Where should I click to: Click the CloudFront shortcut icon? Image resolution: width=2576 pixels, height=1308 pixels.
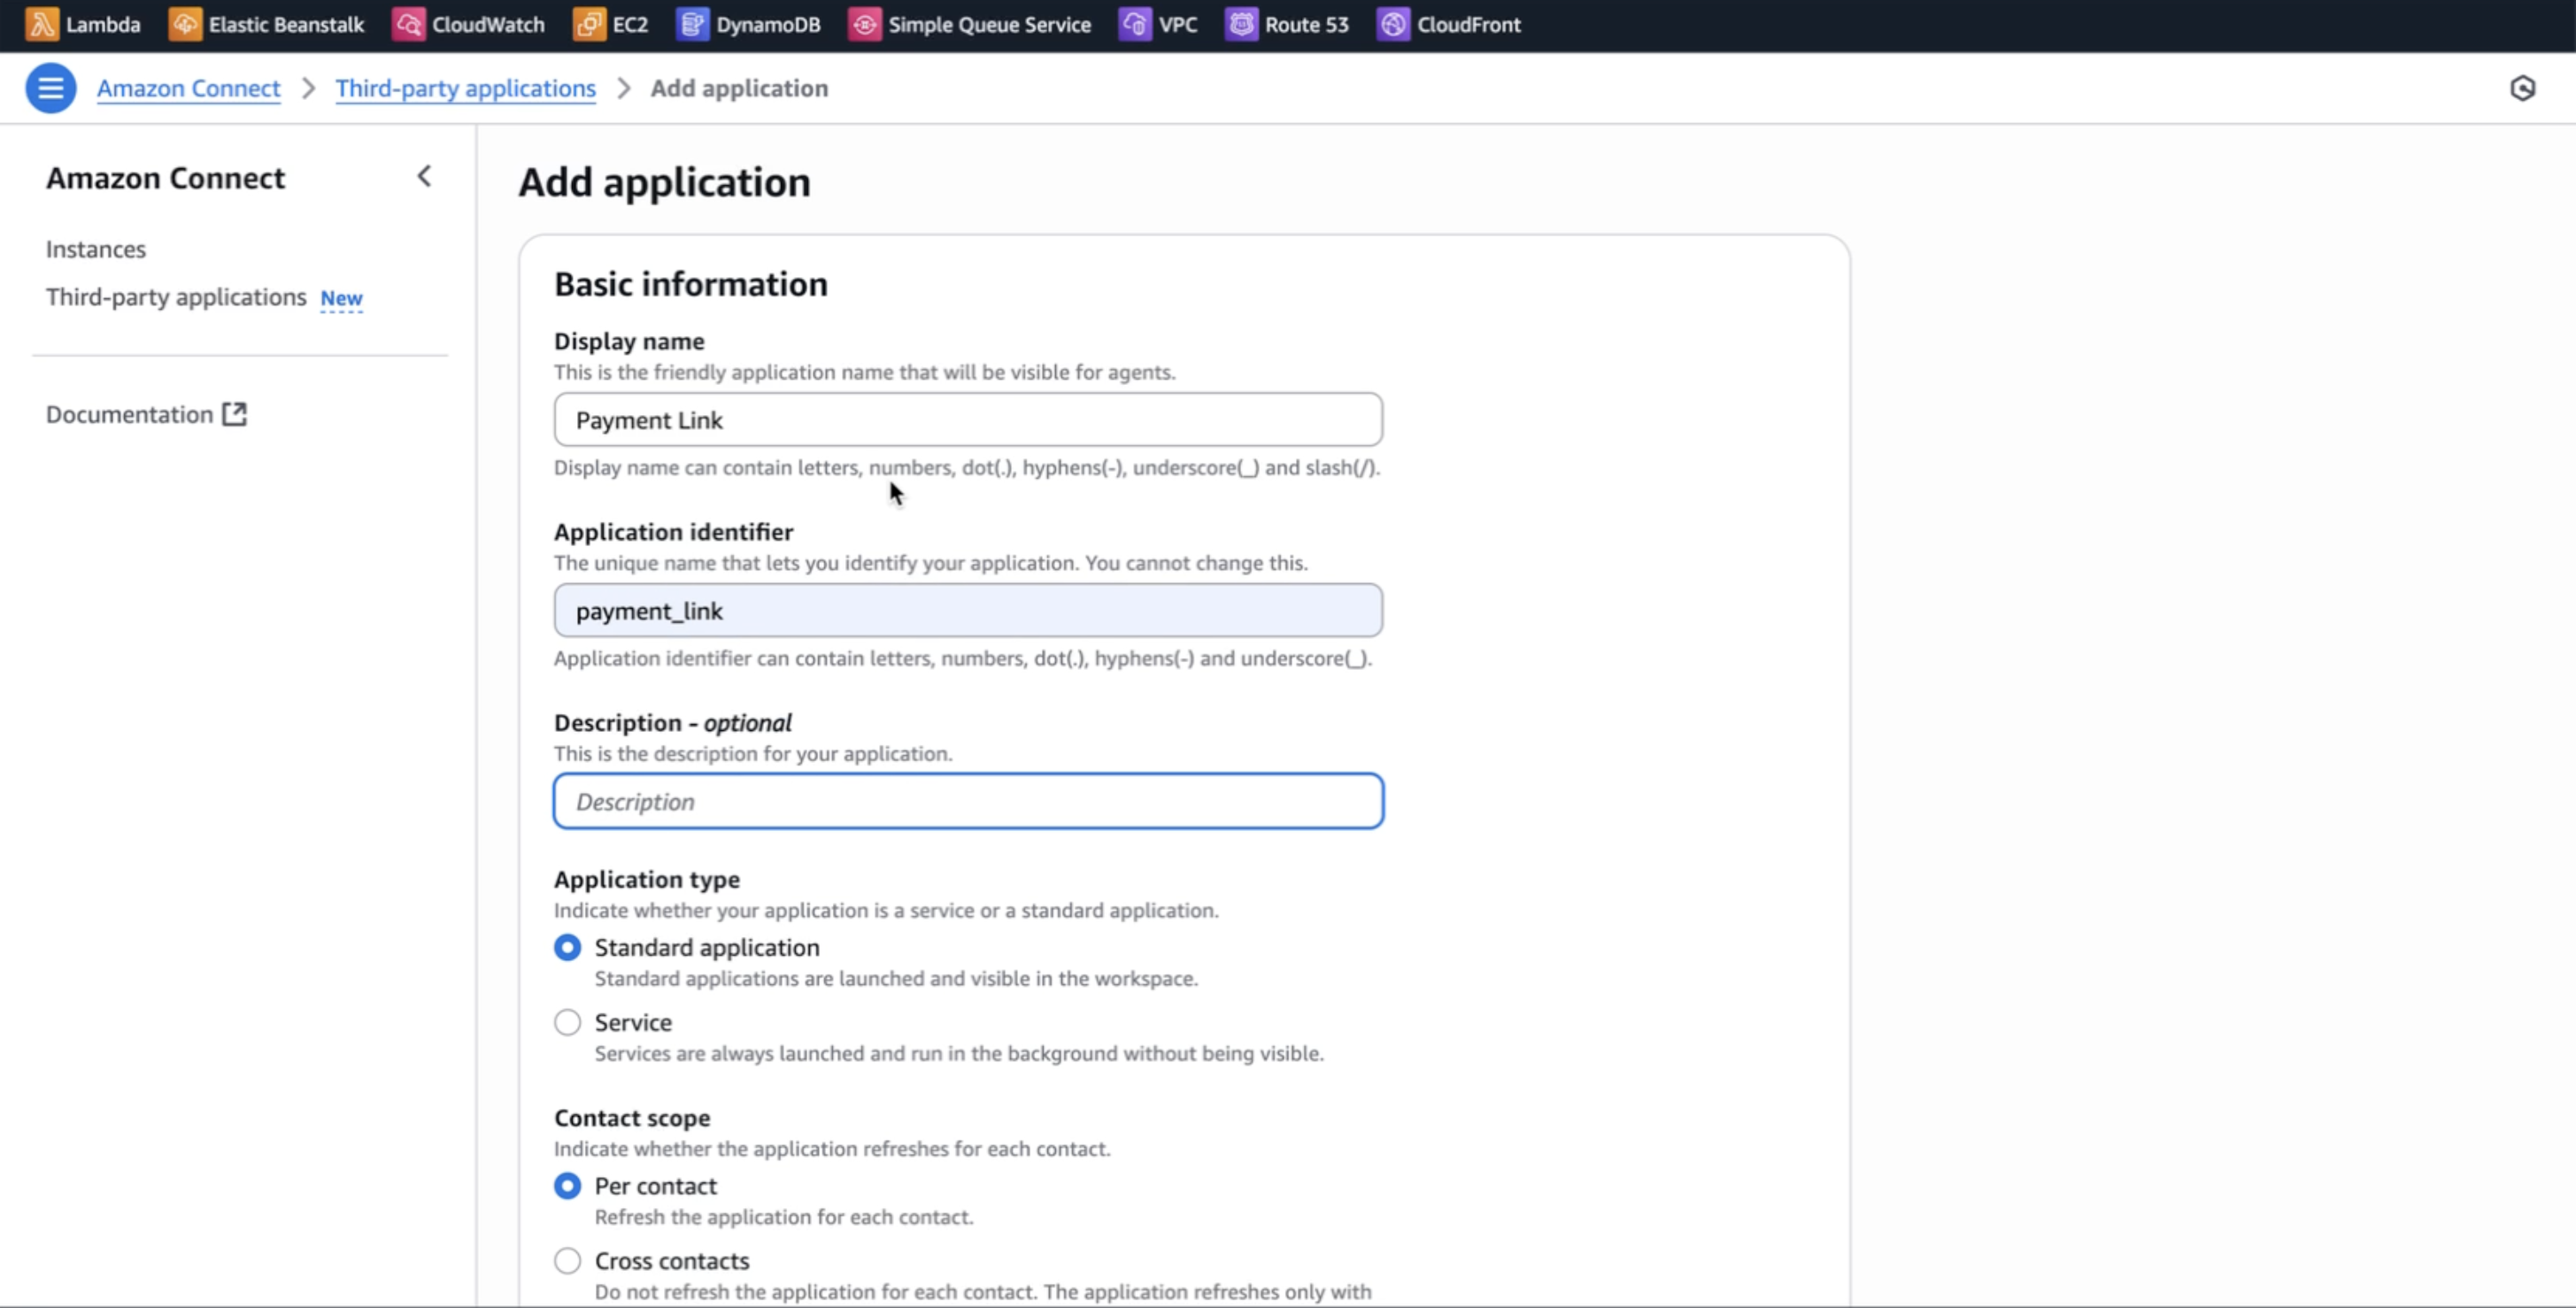pos(1393,24)
